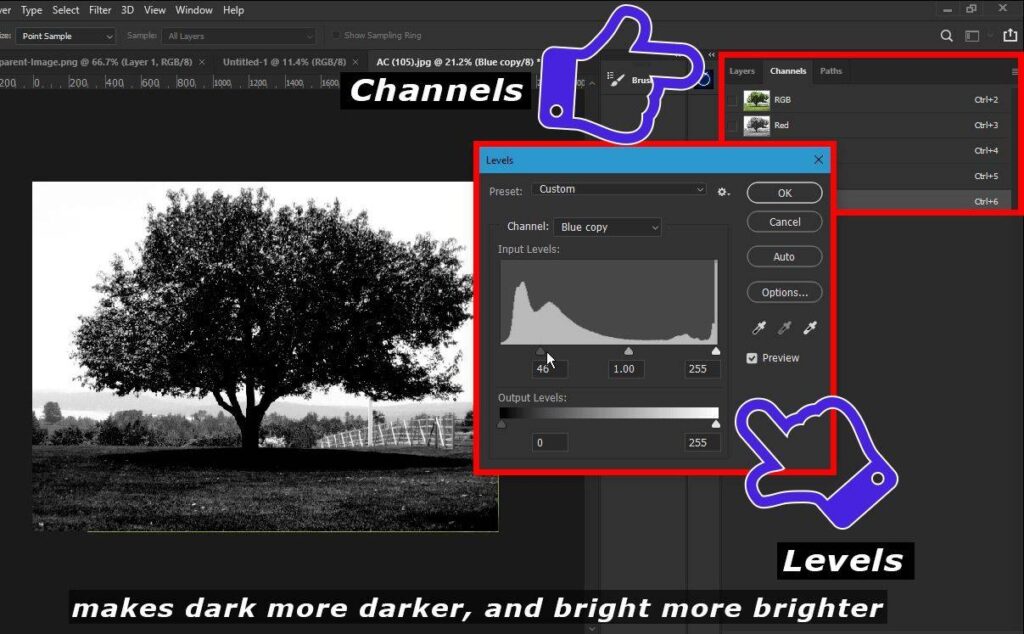1024x634 pixels.
Task: Open the View menu
Action: 155,10
